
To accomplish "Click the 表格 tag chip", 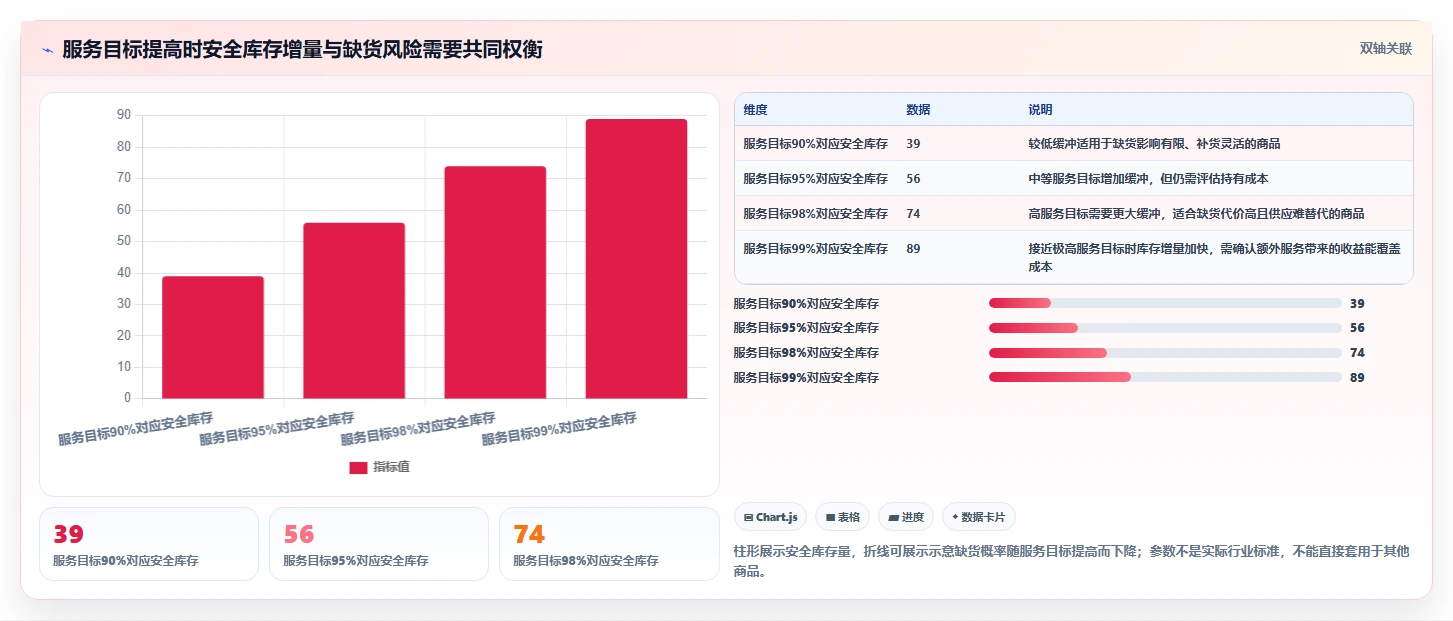I will (842, 517).
